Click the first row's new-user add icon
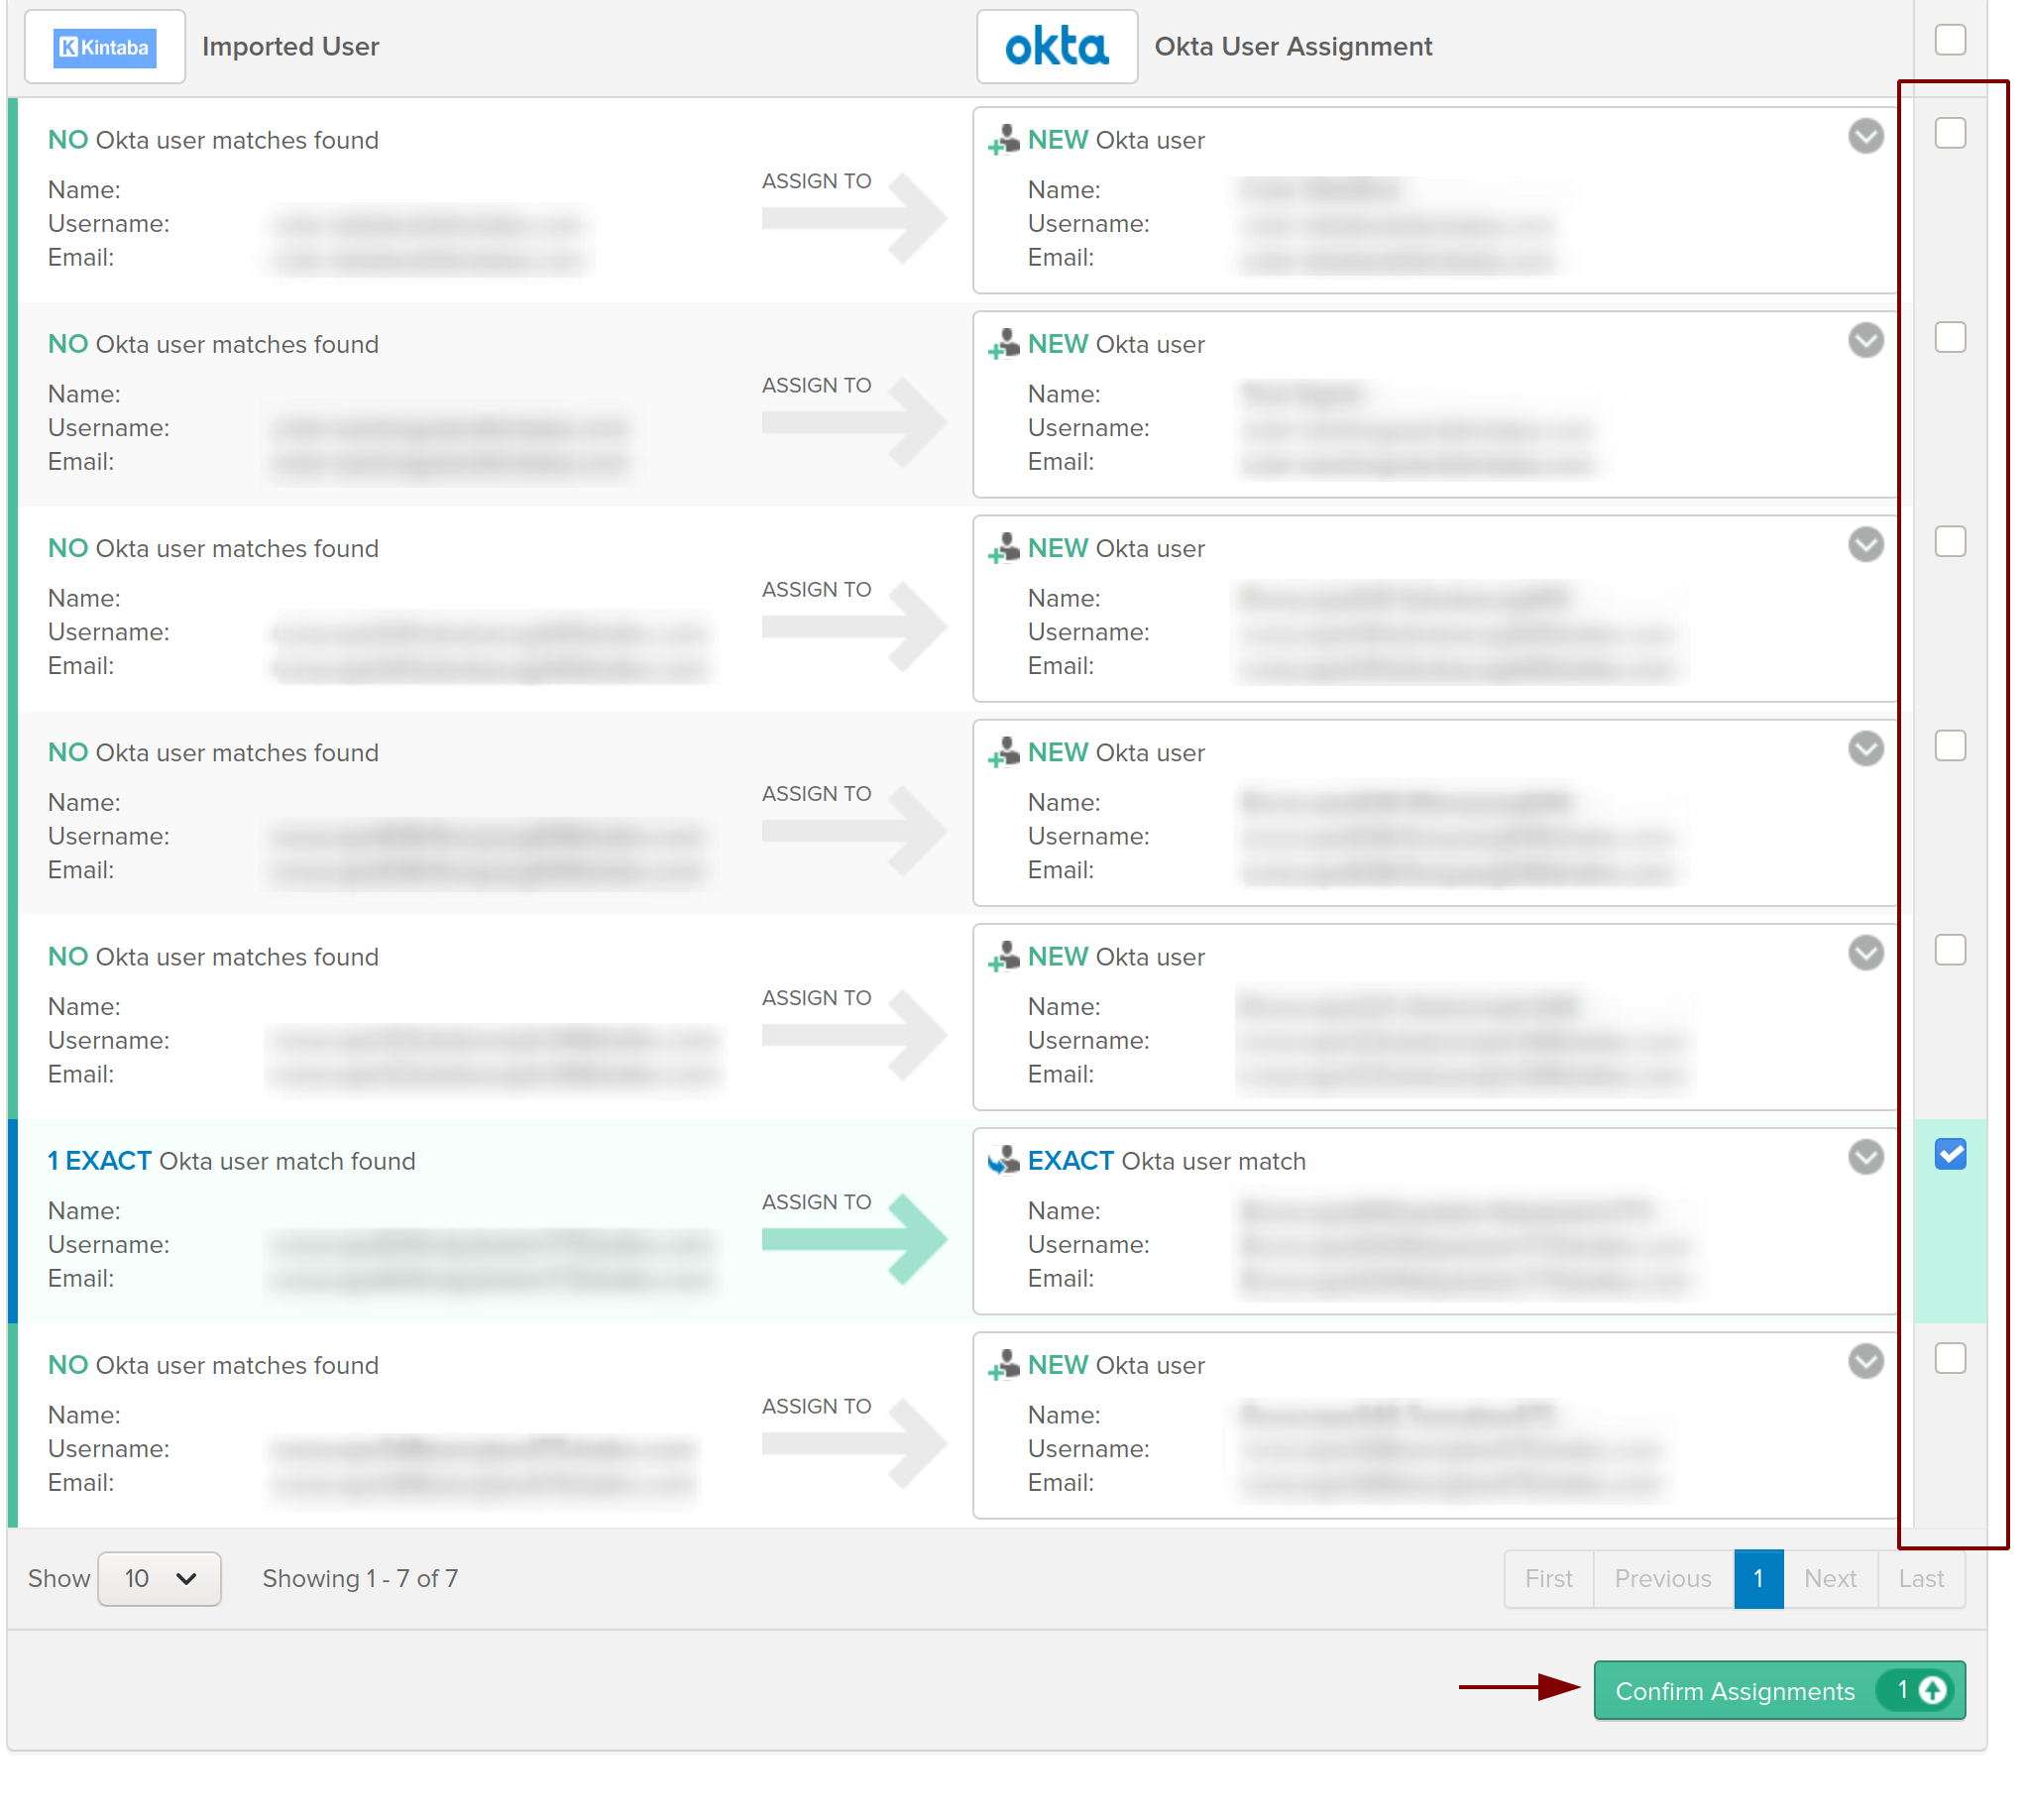The width and height of the screenshot is (2026, 1820). (x=1003, y=140)
